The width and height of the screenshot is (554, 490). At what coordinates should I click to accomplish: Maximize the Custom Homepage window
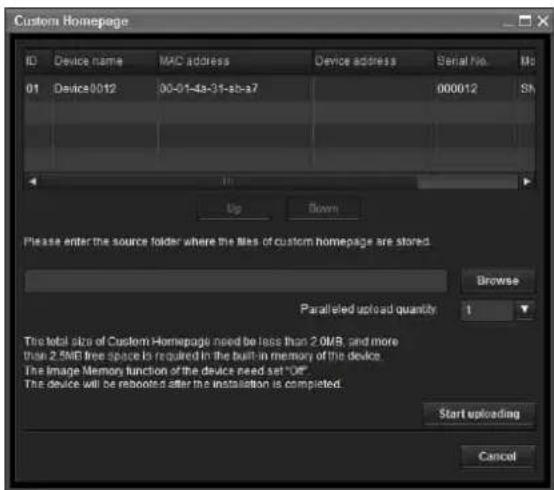tap(525, 21)
